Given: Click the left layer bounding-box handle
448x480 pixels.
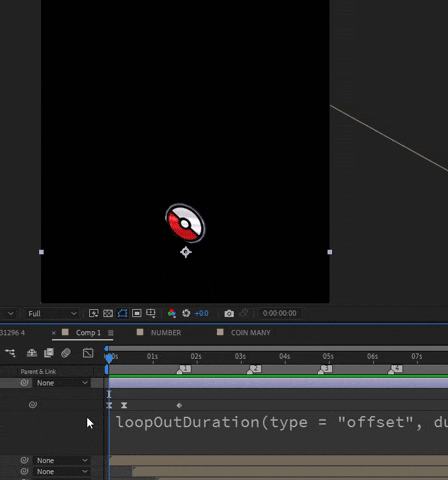Looking at the screenshot, I should click(x=41, y=252).
